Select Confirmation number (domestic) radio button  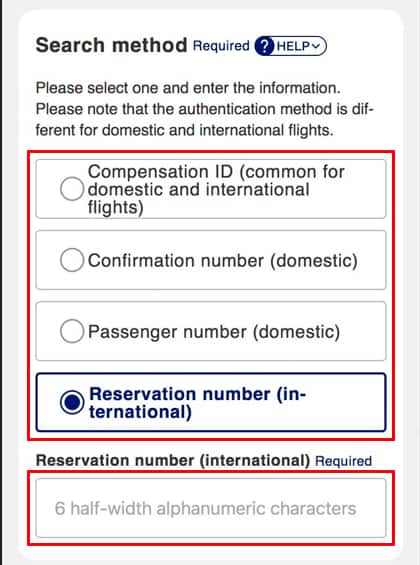(72, 260)
